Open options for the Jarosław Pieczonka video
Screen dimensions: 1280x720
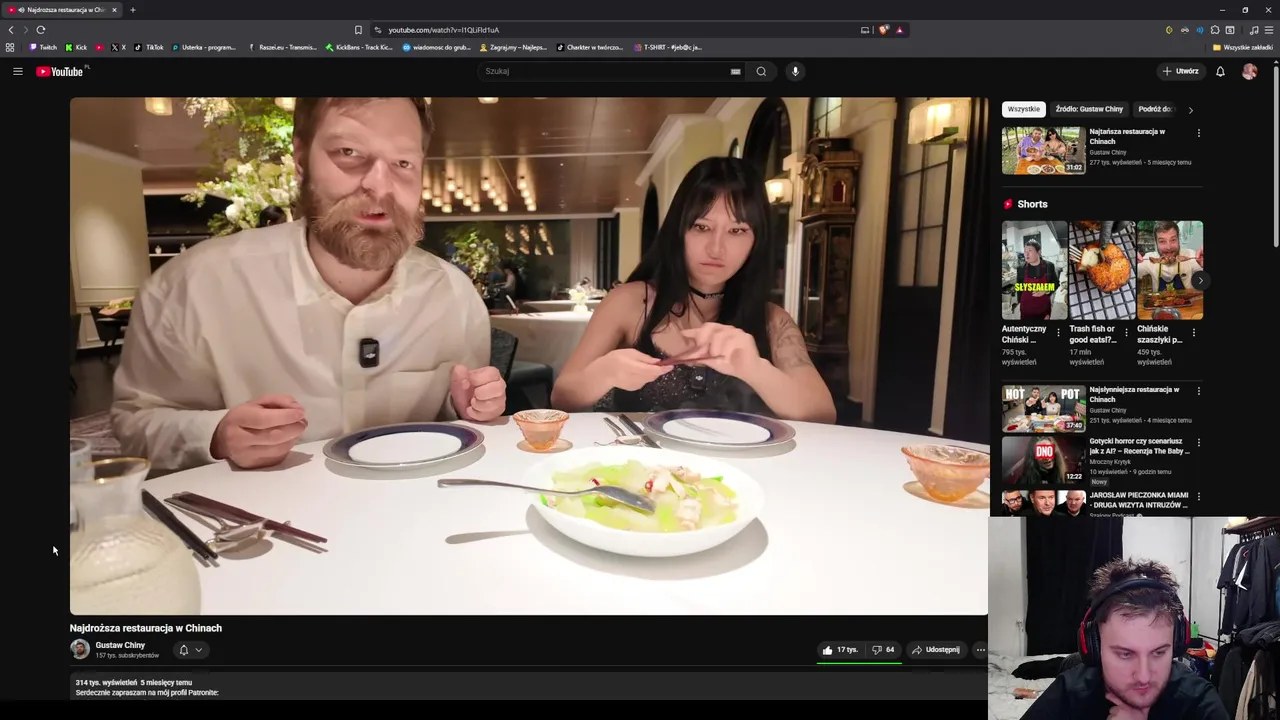point(1198,496)
